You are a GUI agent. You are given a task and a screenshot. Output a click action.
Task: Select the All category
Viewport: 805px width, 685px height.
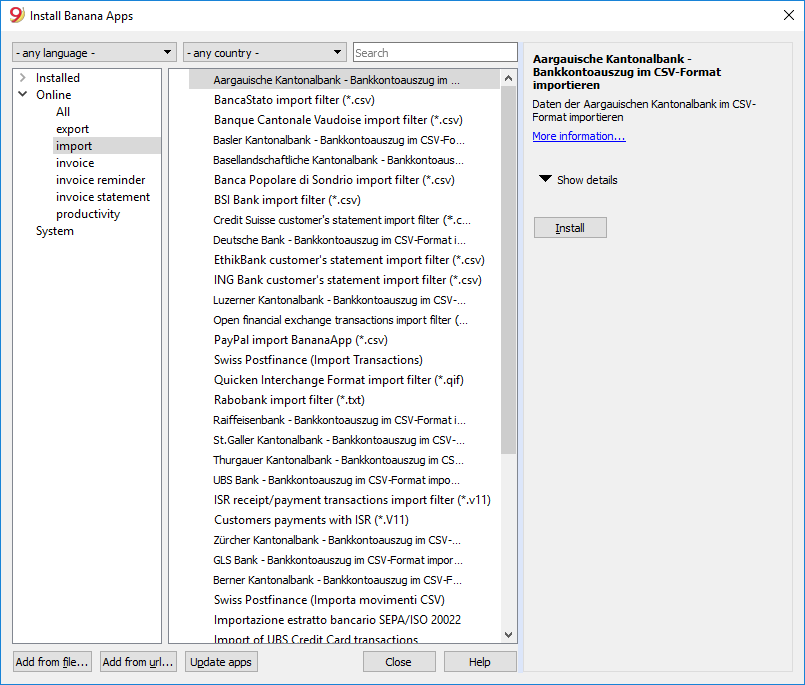[x=63, y=111]
